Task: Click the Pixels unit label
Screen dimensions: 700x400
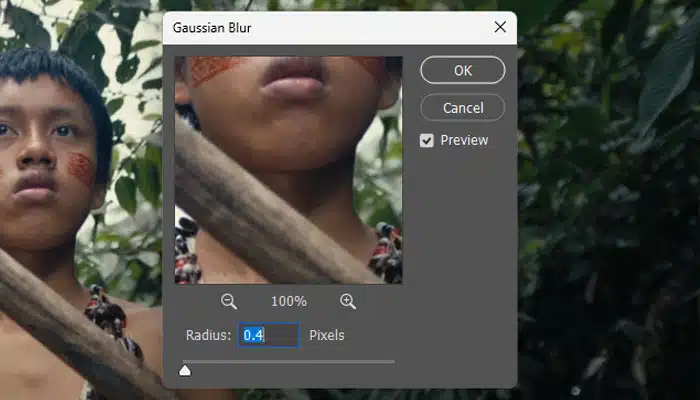Action: click(327, 336)
